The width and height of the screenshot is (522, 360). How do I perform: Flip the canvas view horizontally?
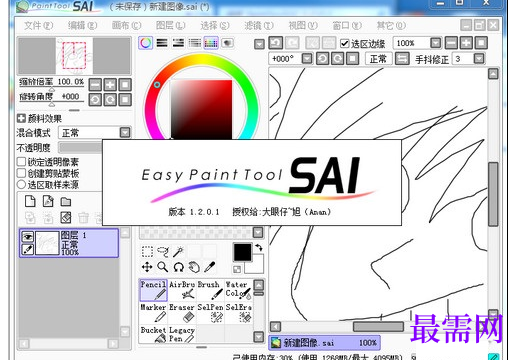pos(402,59)
